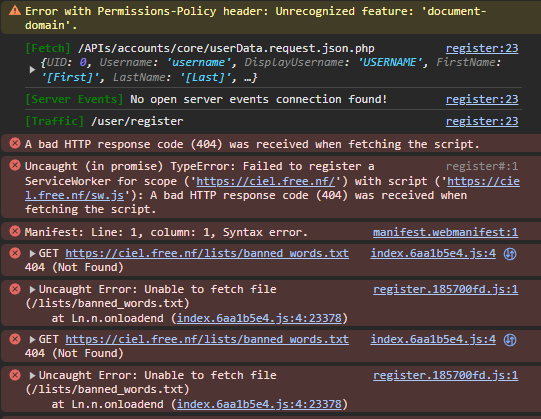Open https://ciel.free.nf/ scope URL link

(265, 181)
